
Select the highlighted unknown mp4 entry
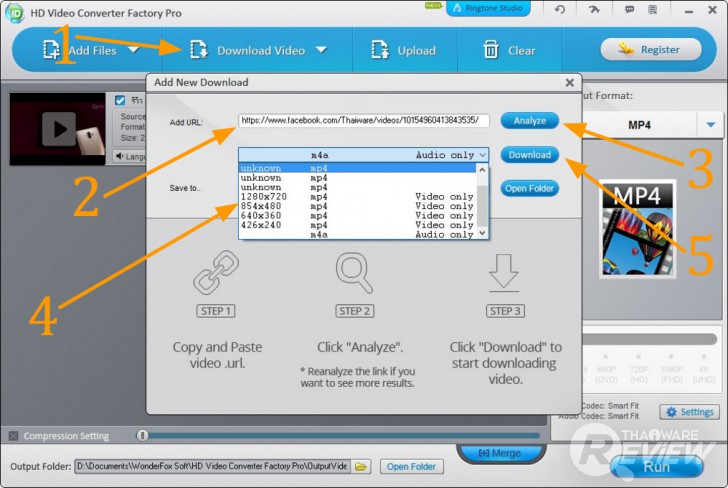tap(358, 168)
